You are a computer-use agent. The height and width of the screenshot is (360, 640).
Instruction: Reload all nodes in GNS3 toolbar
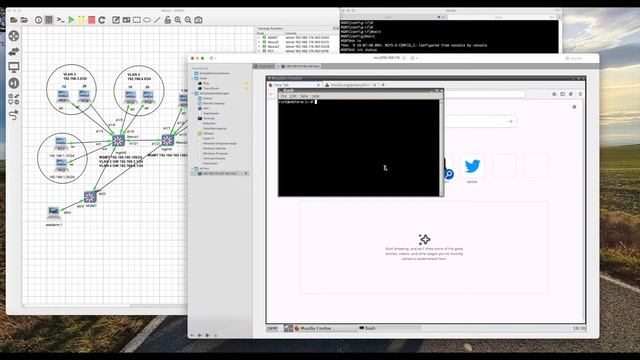(102, 20)
